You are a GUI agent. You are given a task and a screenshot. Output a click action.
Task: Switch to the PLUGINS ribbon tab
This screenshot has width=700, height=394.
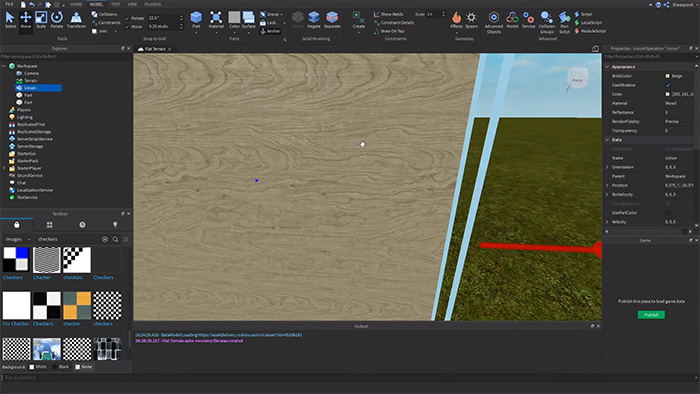click(x=153, y=4)
